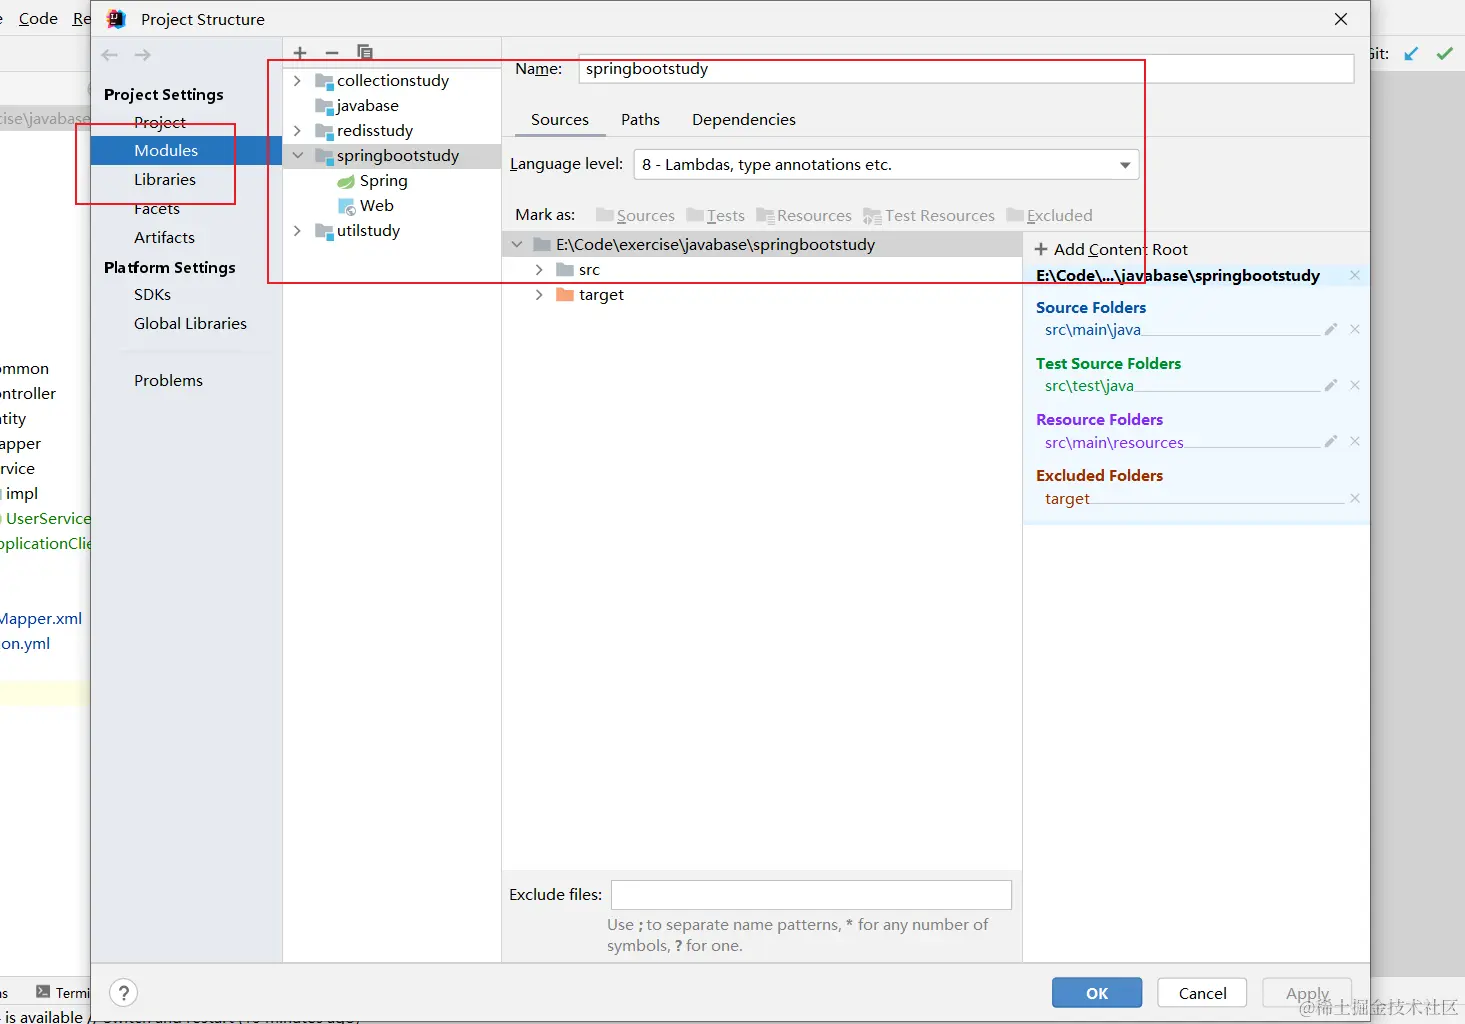Mark as Resources folder icon
This screenshot has width=1465, height=1024.
pyautogui.click(x=765, y=215)
